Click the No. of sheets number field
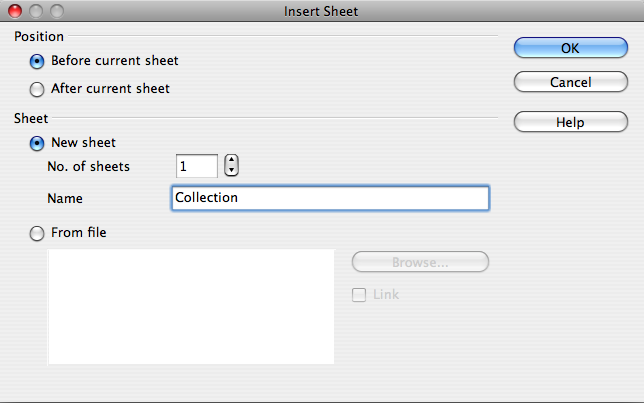644x403 pixels. coord(197,166)
